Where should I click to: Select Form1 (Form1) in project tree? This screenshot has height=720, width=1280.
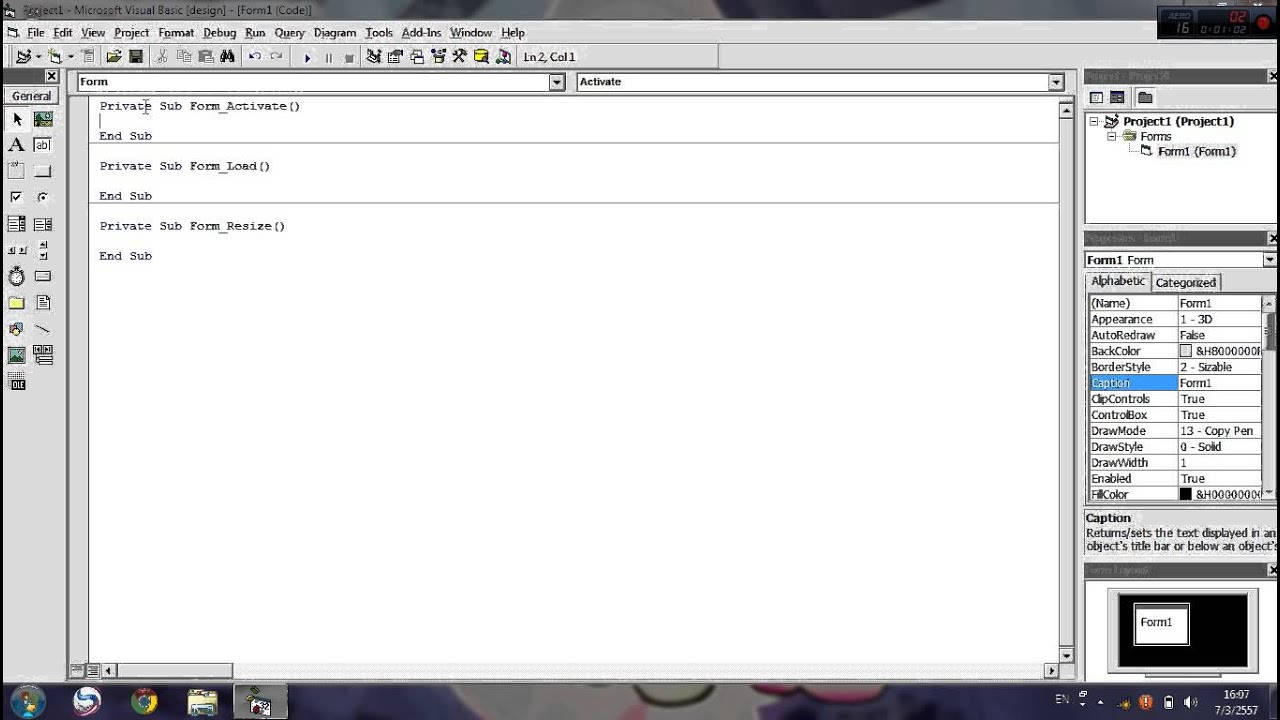coord(1197,151)
